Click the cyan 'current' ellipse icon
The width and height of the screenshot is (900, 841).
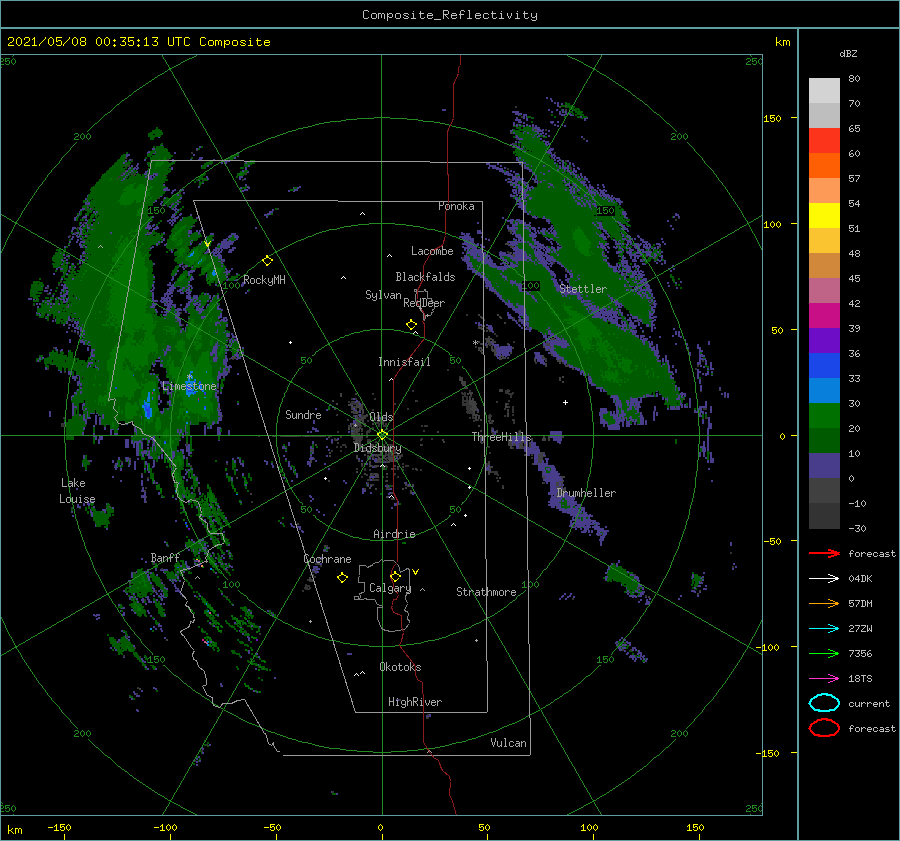point(824,703)
